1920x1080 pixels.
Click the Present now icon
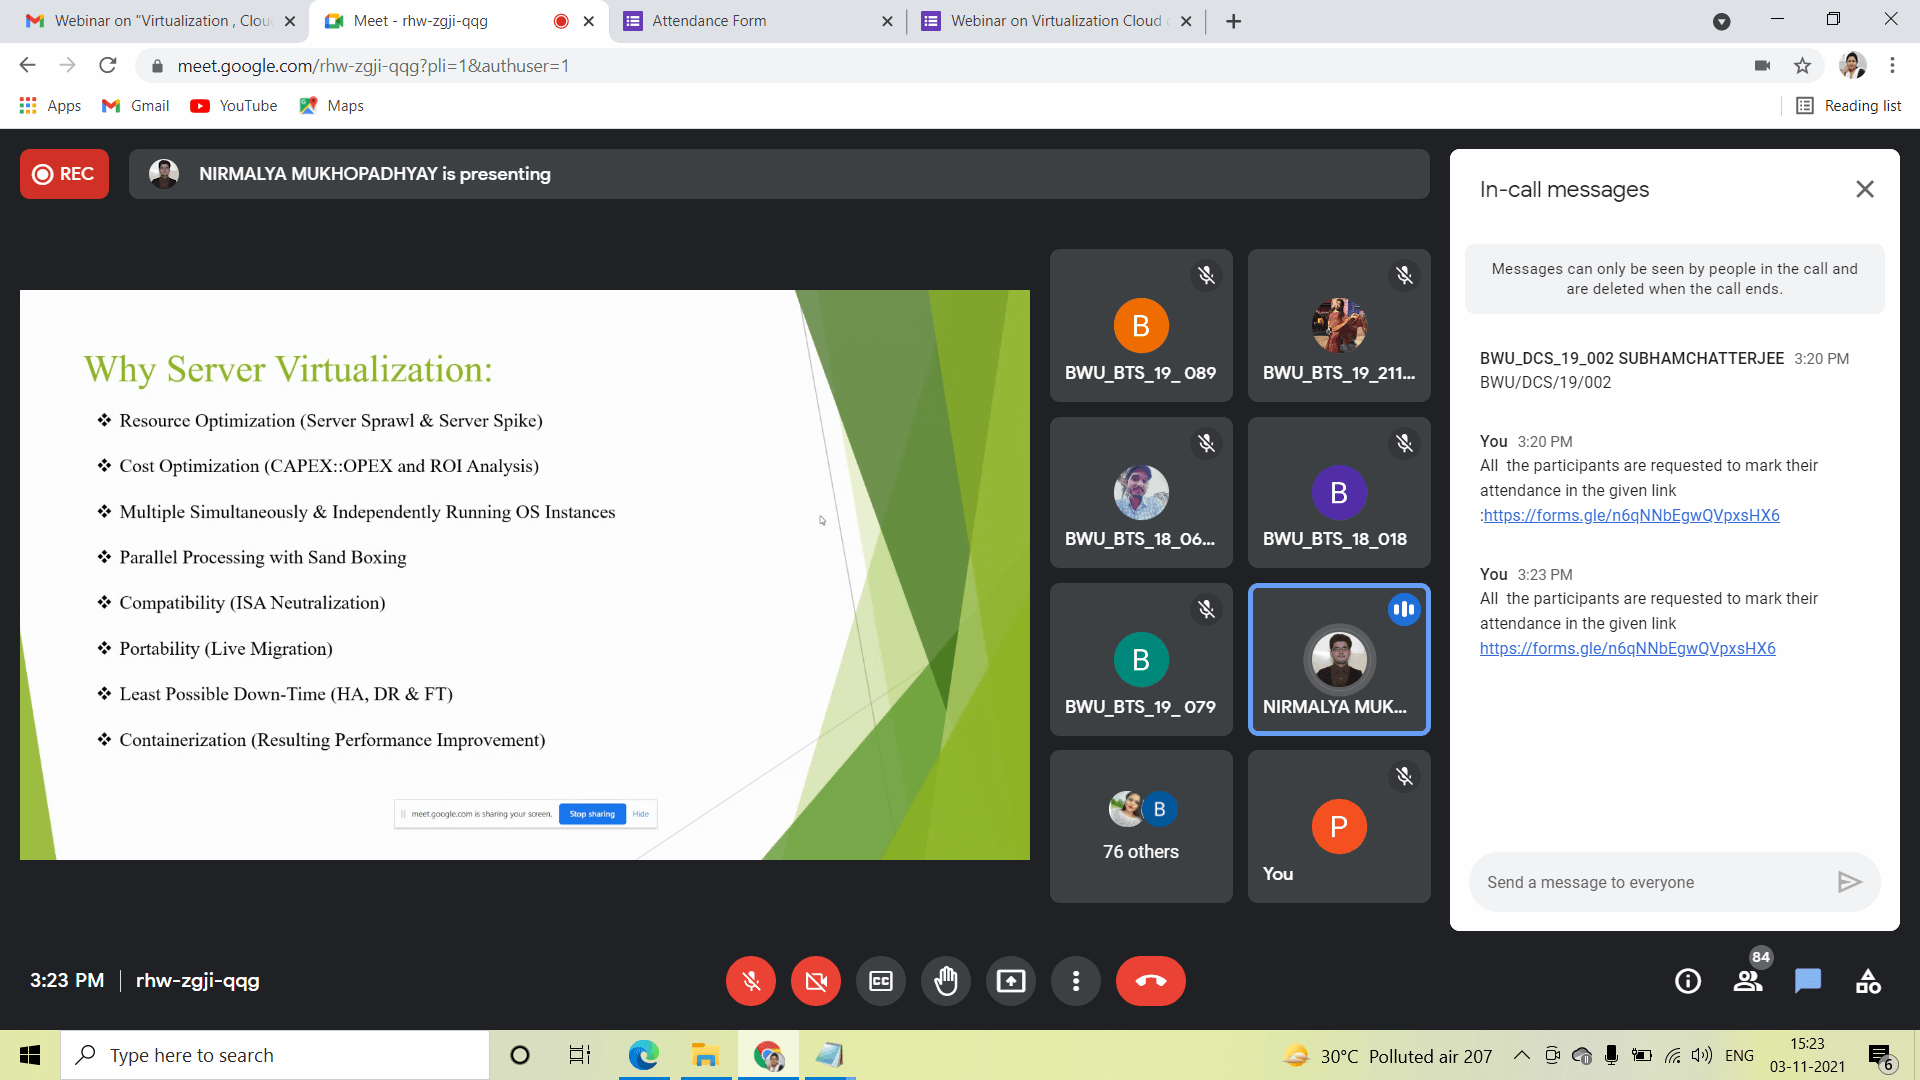(1011, 981)
